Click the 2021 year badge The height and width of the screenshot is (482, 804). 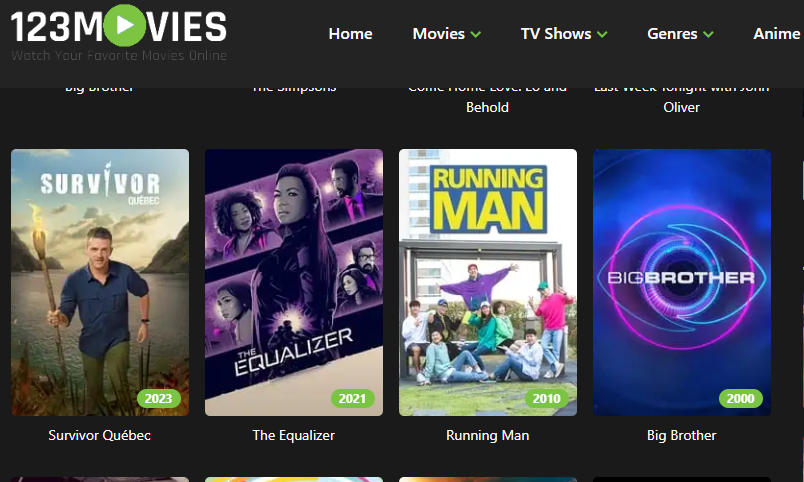coord(352,398)
